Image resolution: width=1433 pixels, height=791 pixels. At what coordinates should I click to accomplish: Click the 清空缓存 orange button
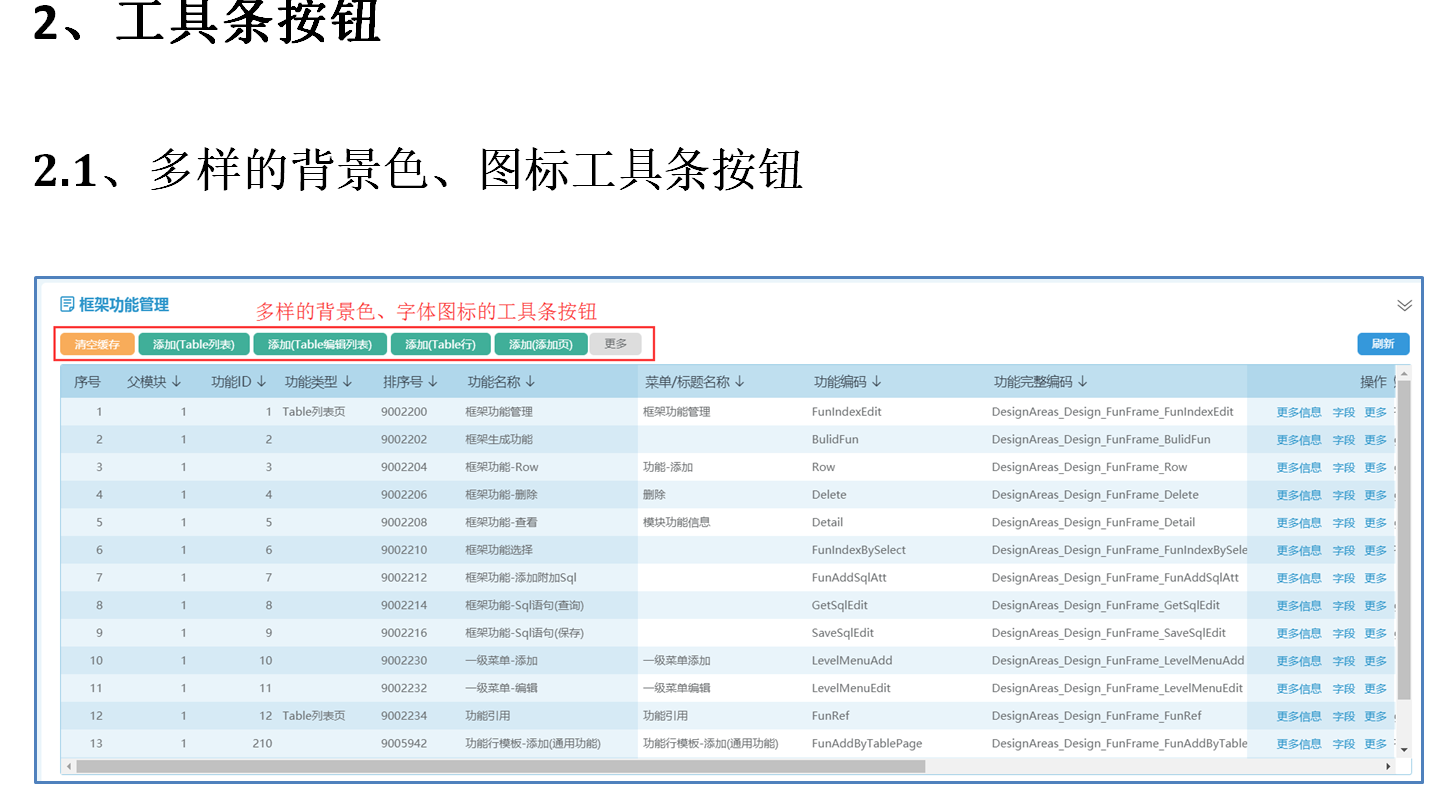tap(97, 344)
